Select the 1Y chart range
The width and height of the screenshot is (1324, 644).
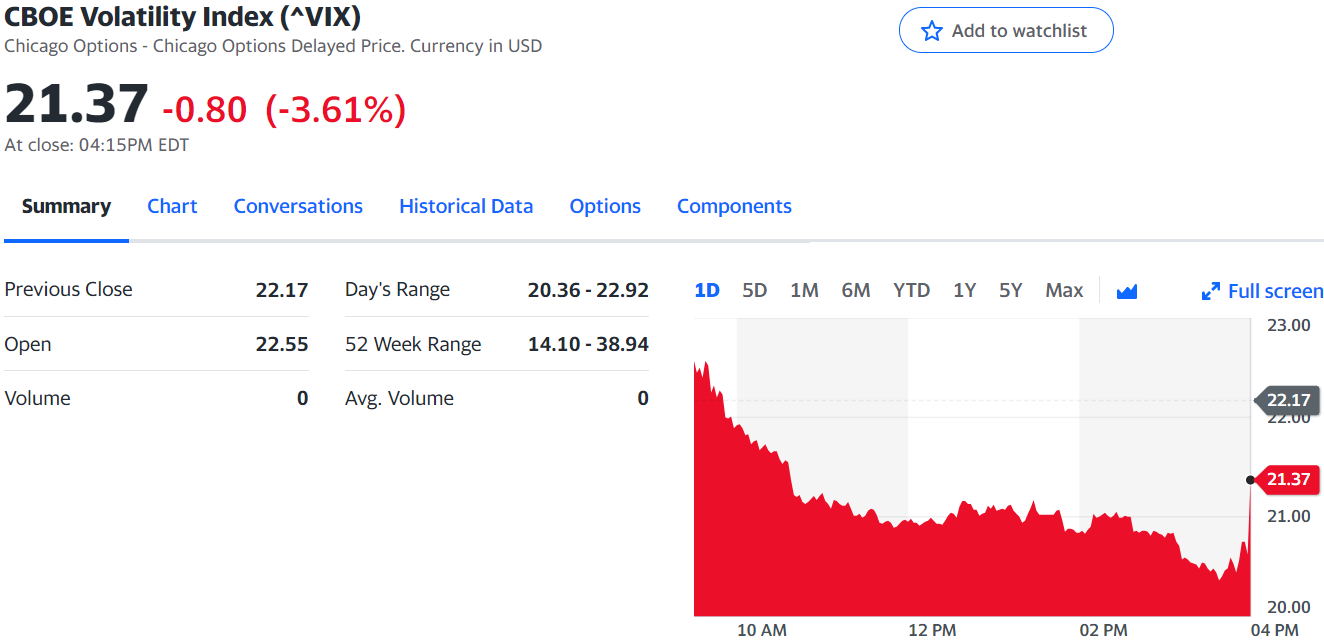964,290
